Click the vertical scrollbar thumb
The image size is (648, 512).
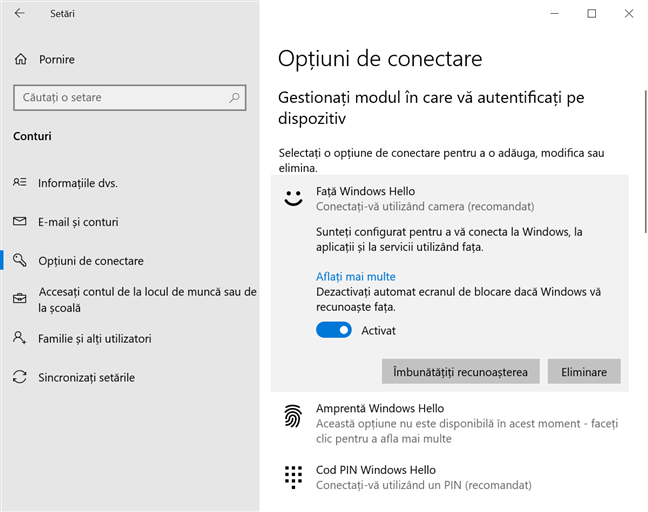(x=645, y=161)
